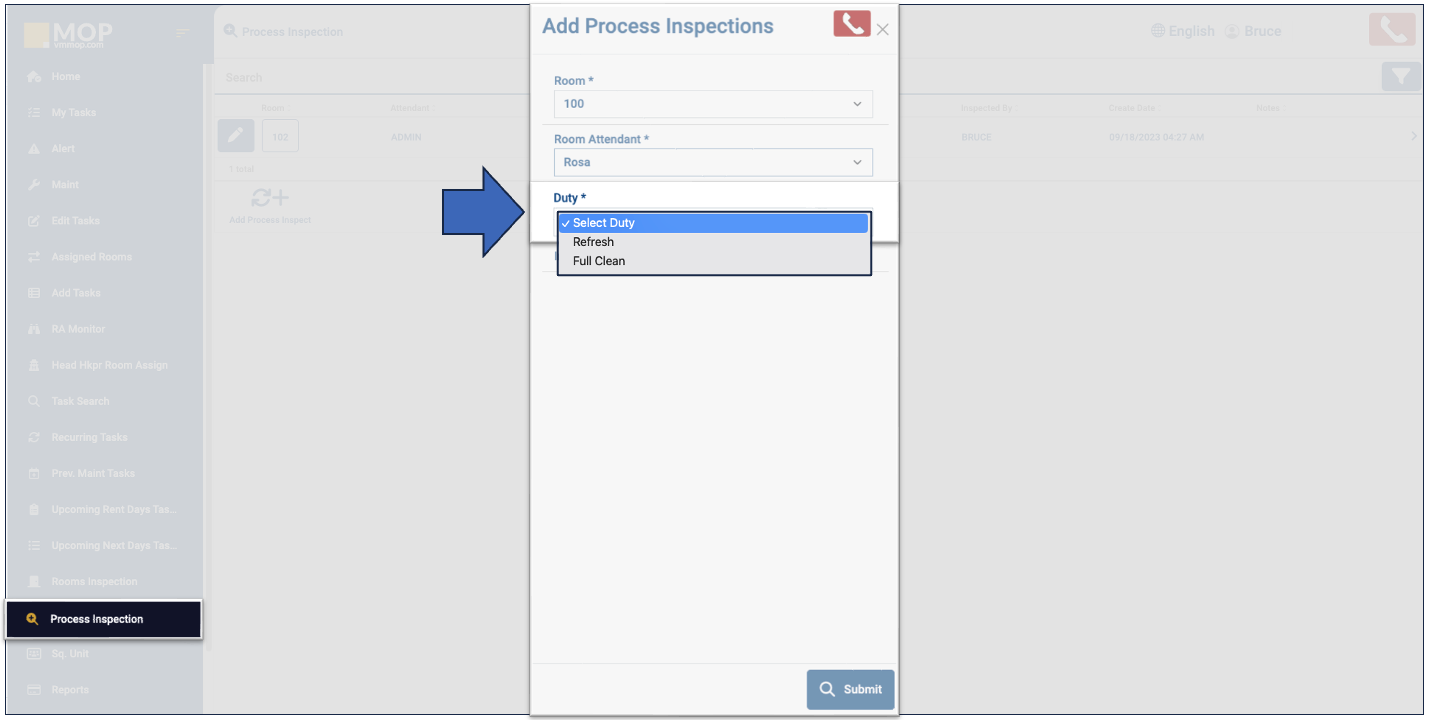Click the Maint wrench icon

point(35,185)
